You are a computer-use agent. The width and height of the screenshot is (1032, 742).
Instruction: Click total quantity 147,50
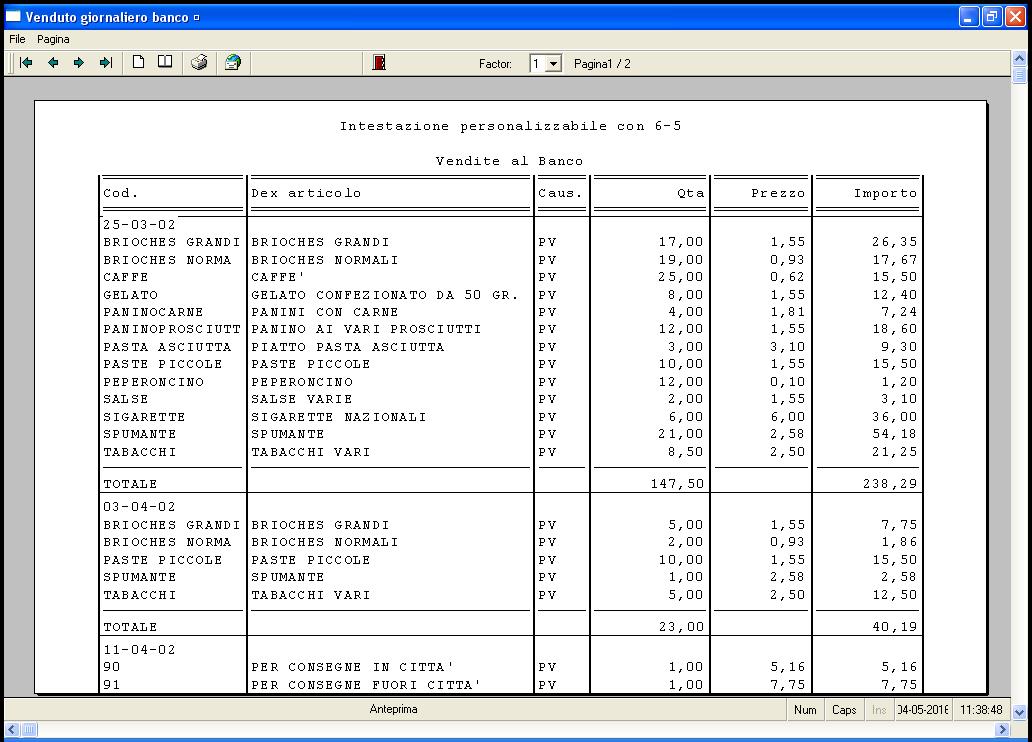pos(677,484)
